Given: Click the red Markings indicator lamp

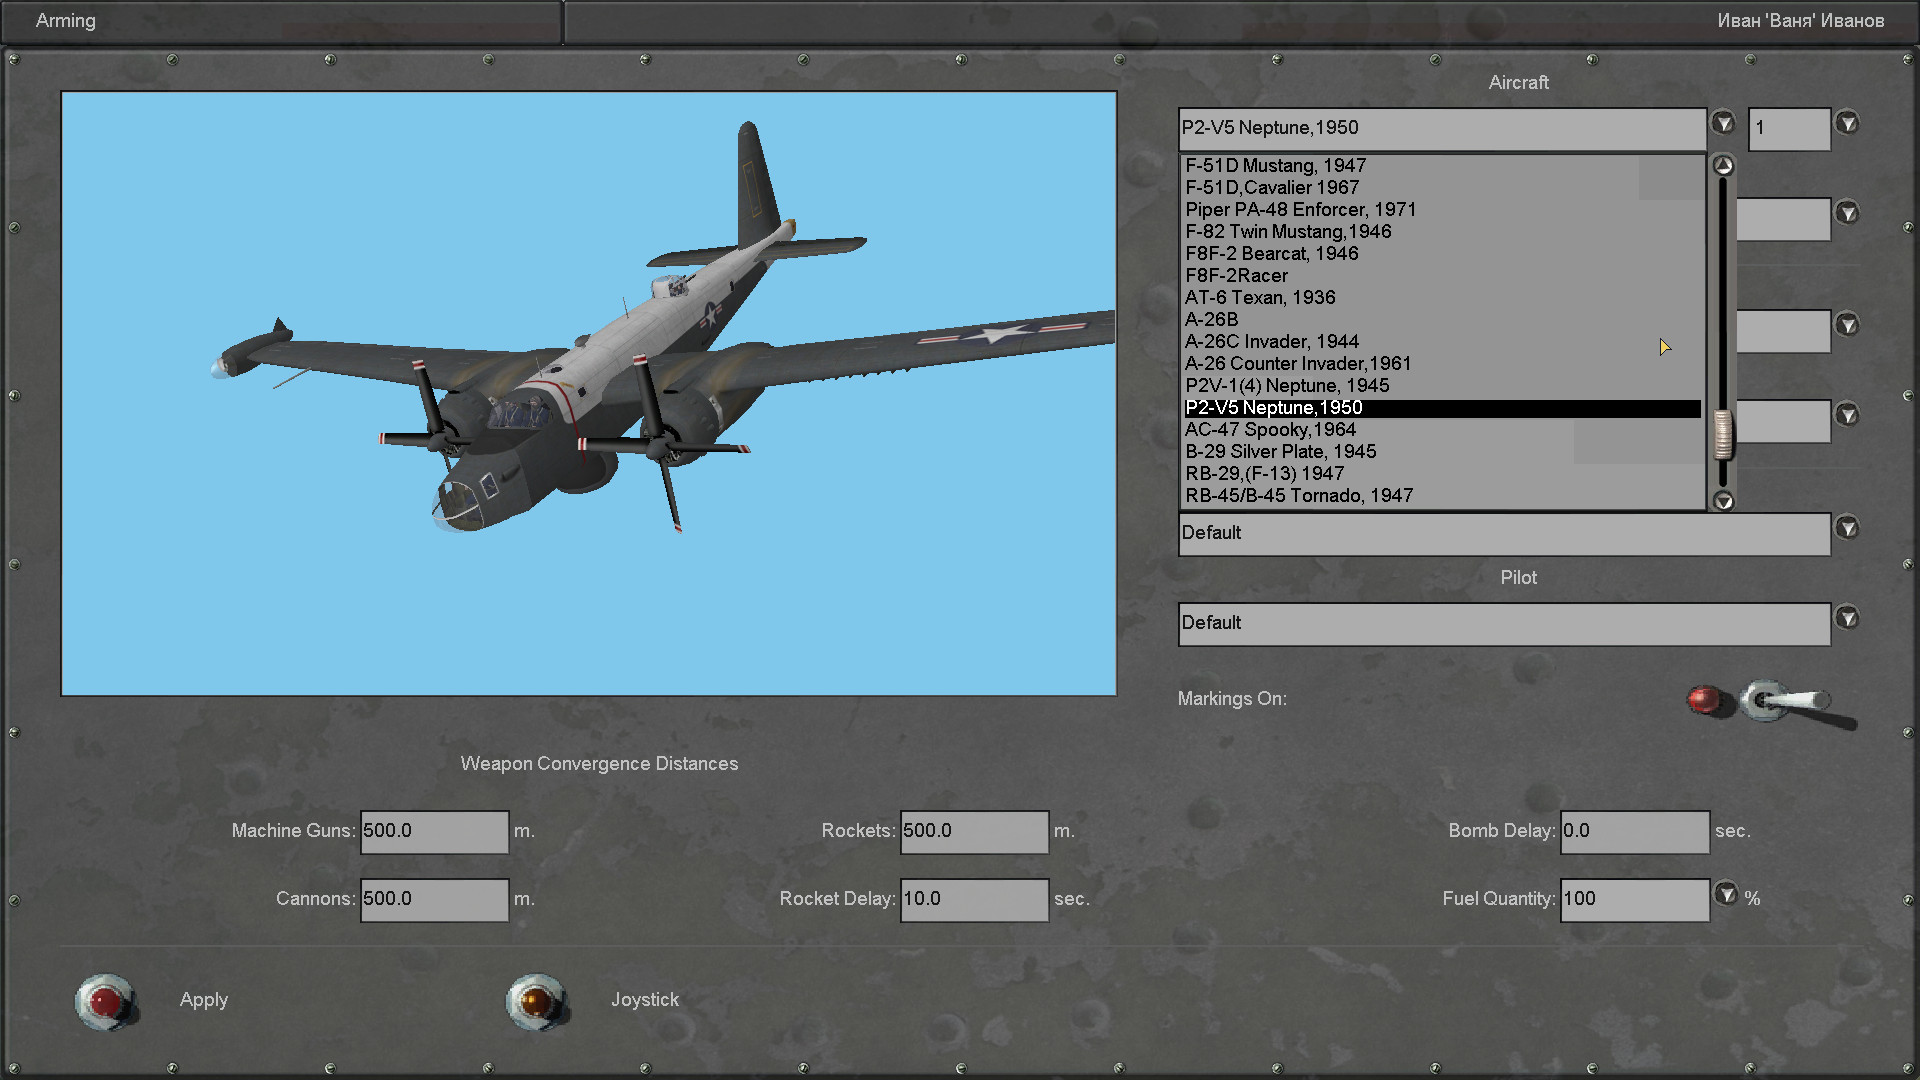Looking at the screenshot, I should tap(1706, 699).
